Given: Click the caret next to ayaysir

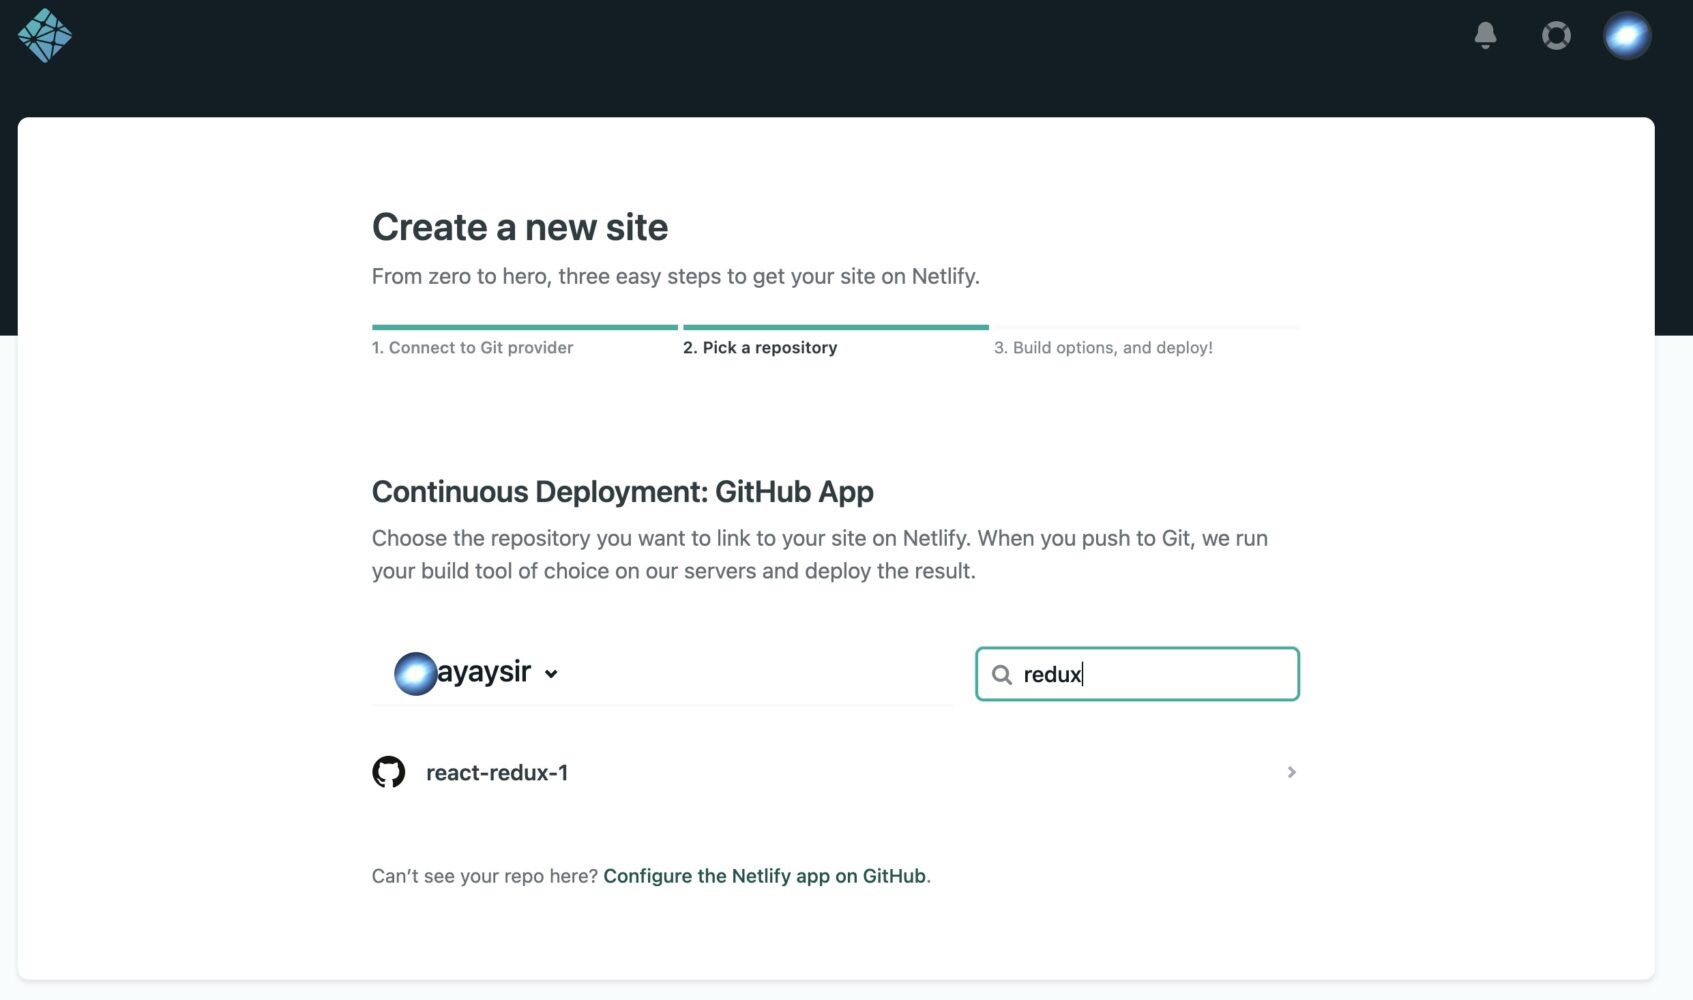Looking at the screenshot, I should pyautogui.click(x=551, y=674).
